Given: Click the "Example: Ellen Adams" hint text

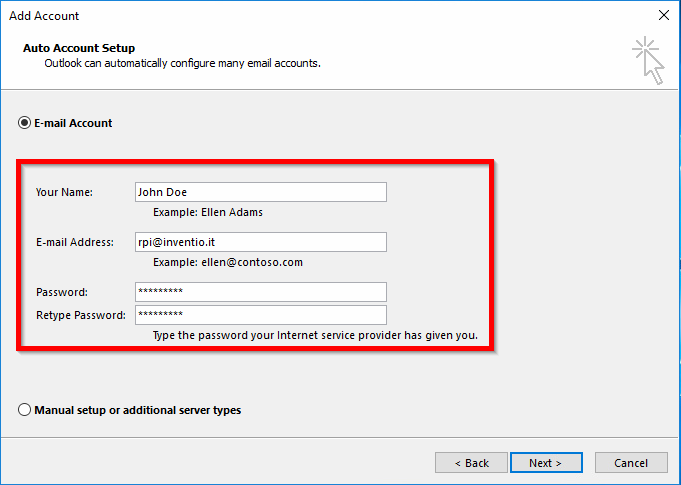Looking at the screenshot, I should click(208, 212).
